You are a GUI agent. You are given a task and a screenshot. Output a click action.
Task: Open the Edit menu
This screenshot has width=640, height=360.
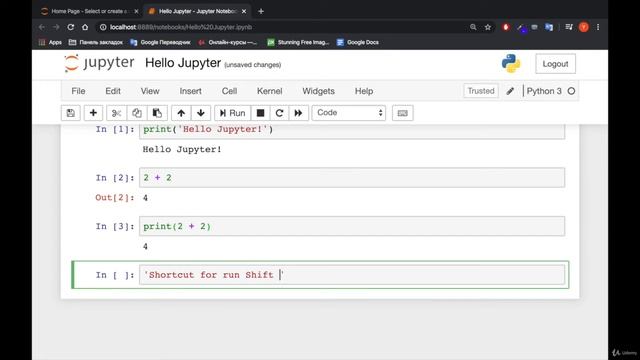coord(113,91)
